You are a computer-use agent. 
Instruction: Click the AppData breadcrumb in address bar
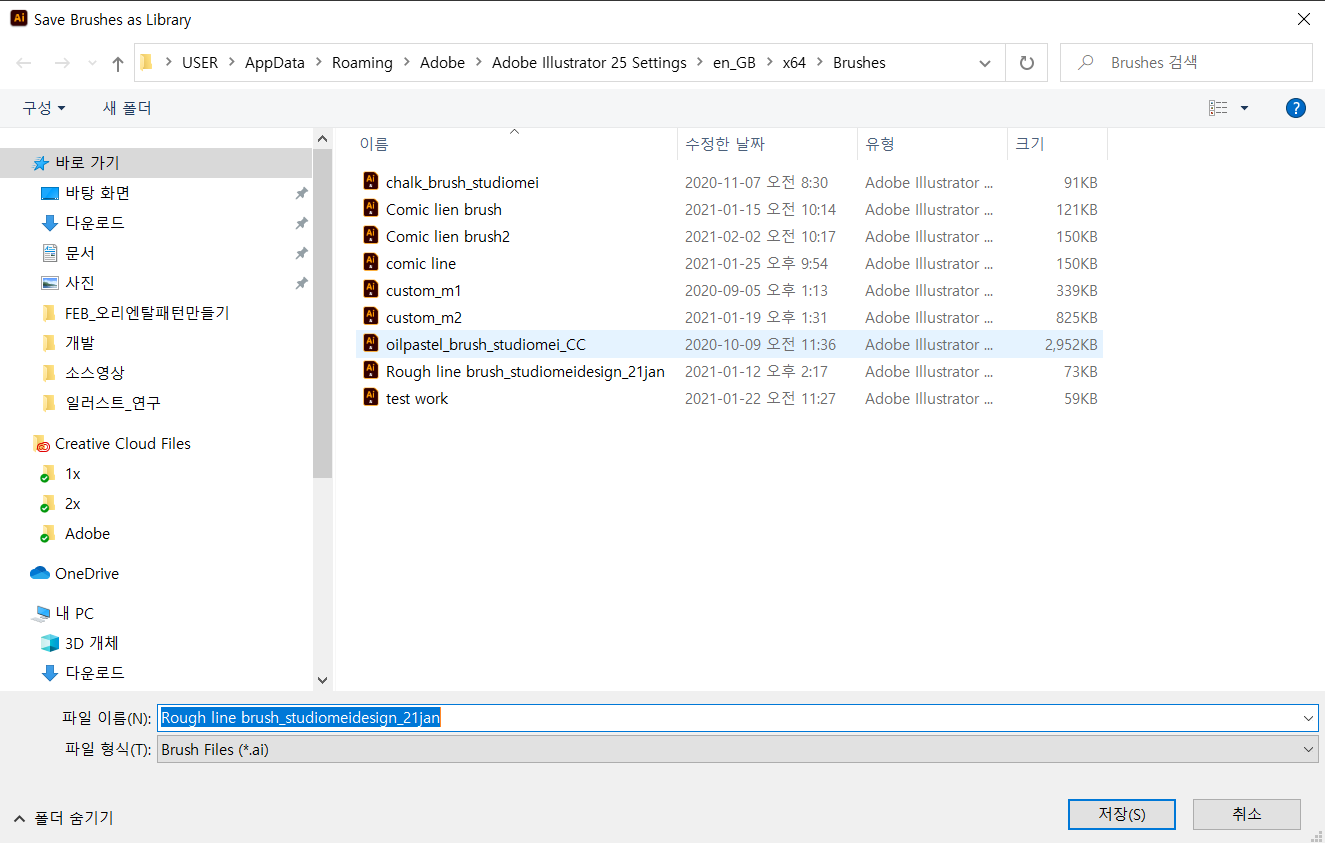pos(274,63)
